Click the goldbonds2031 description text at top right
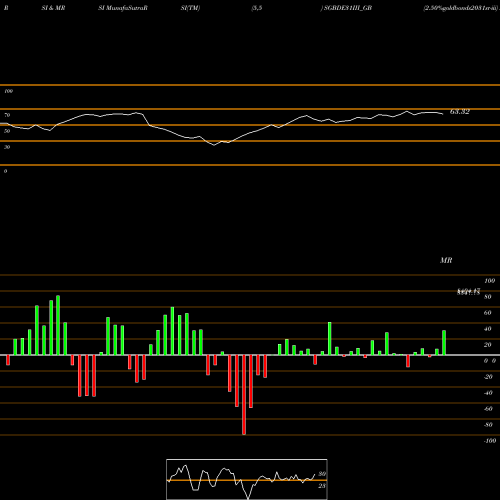 pyautogui.click(x=461, y=8)
